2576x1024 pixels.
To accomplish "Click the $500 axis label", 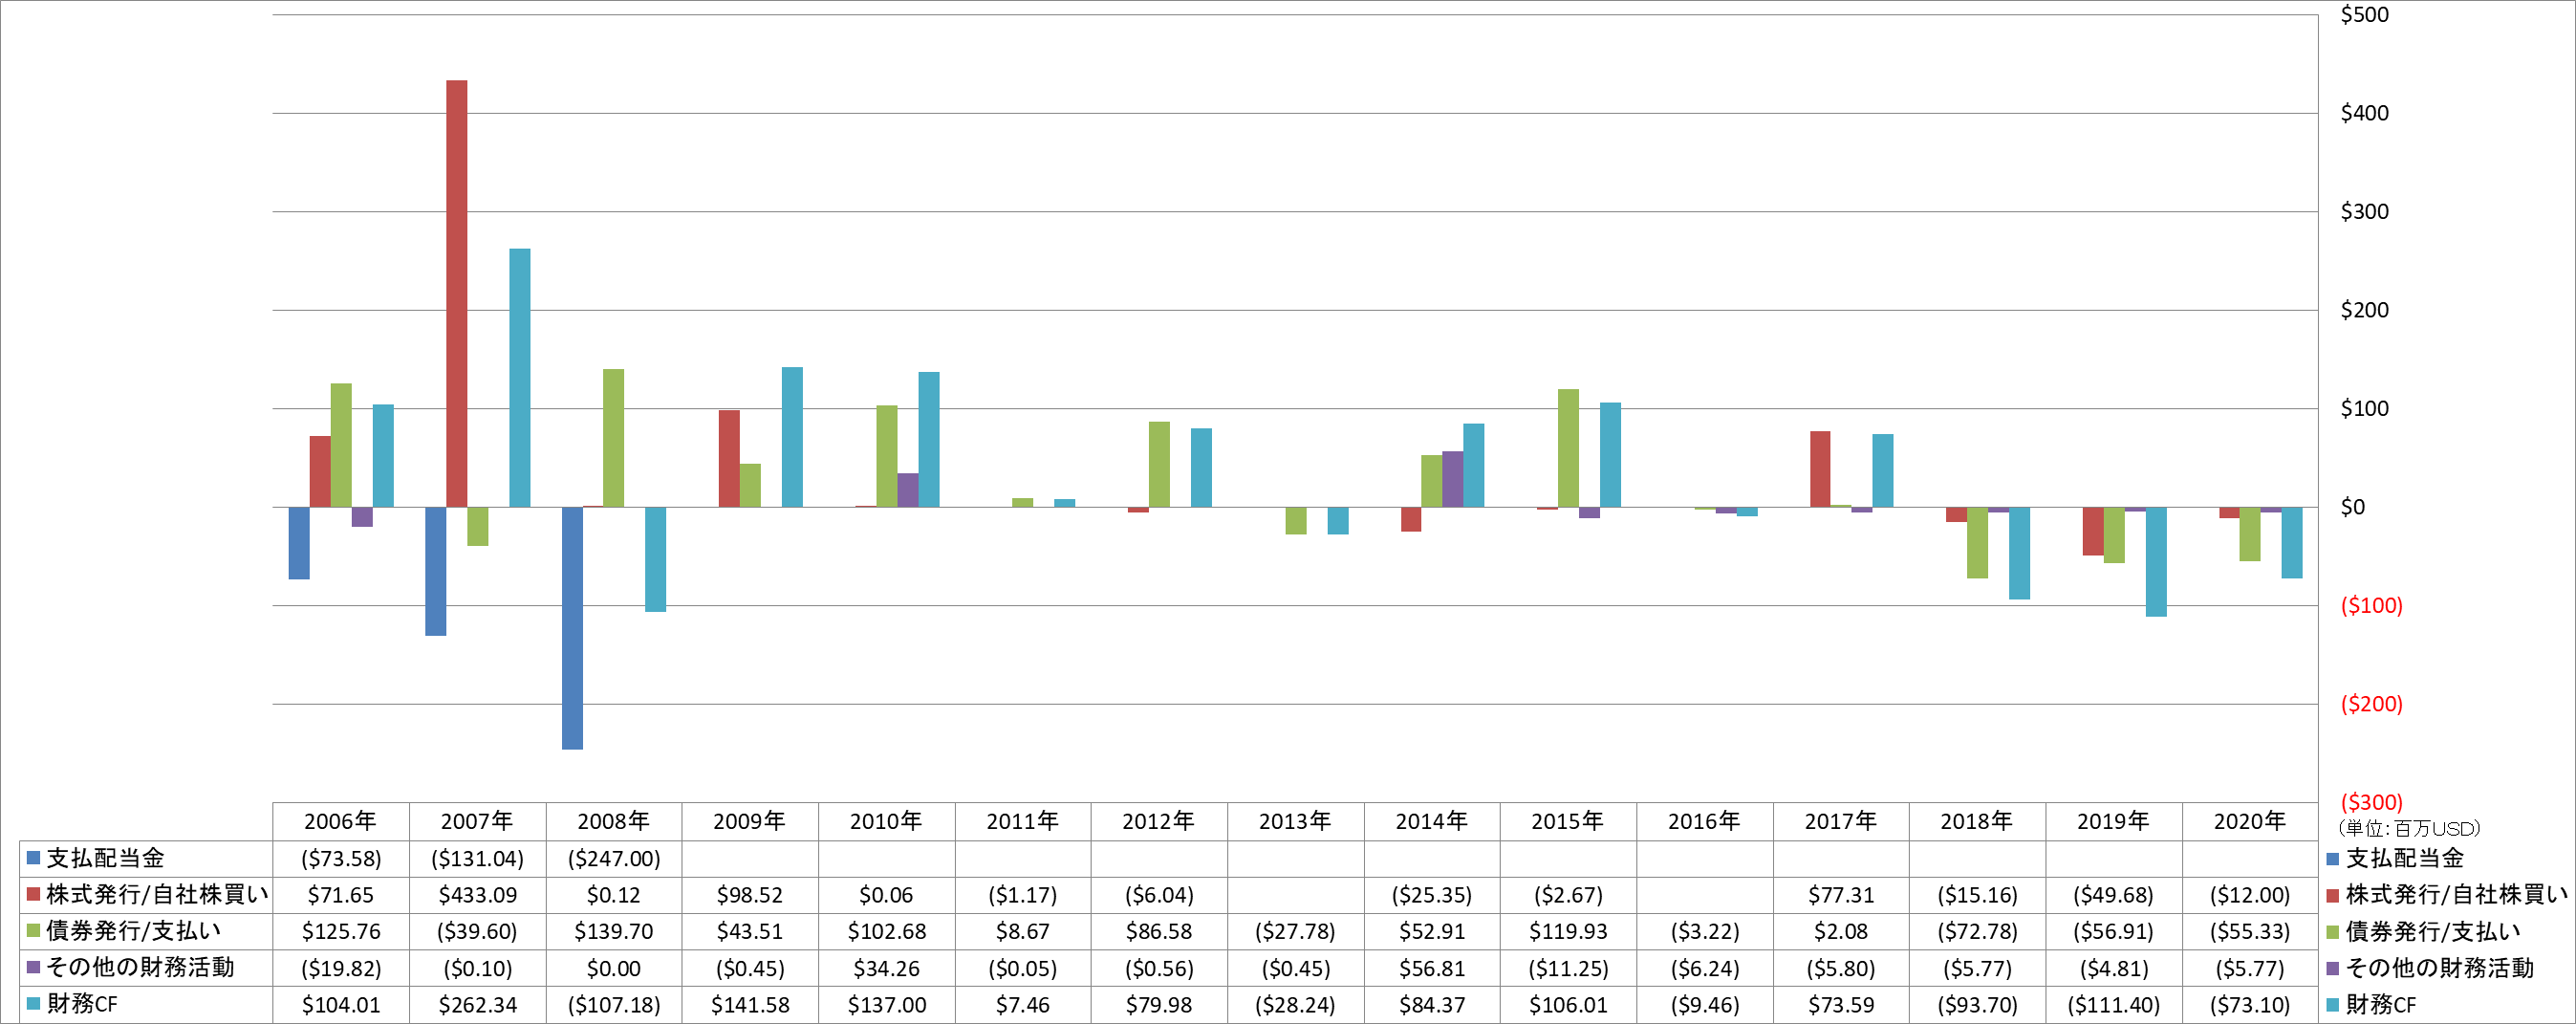I will (2364, 14).
